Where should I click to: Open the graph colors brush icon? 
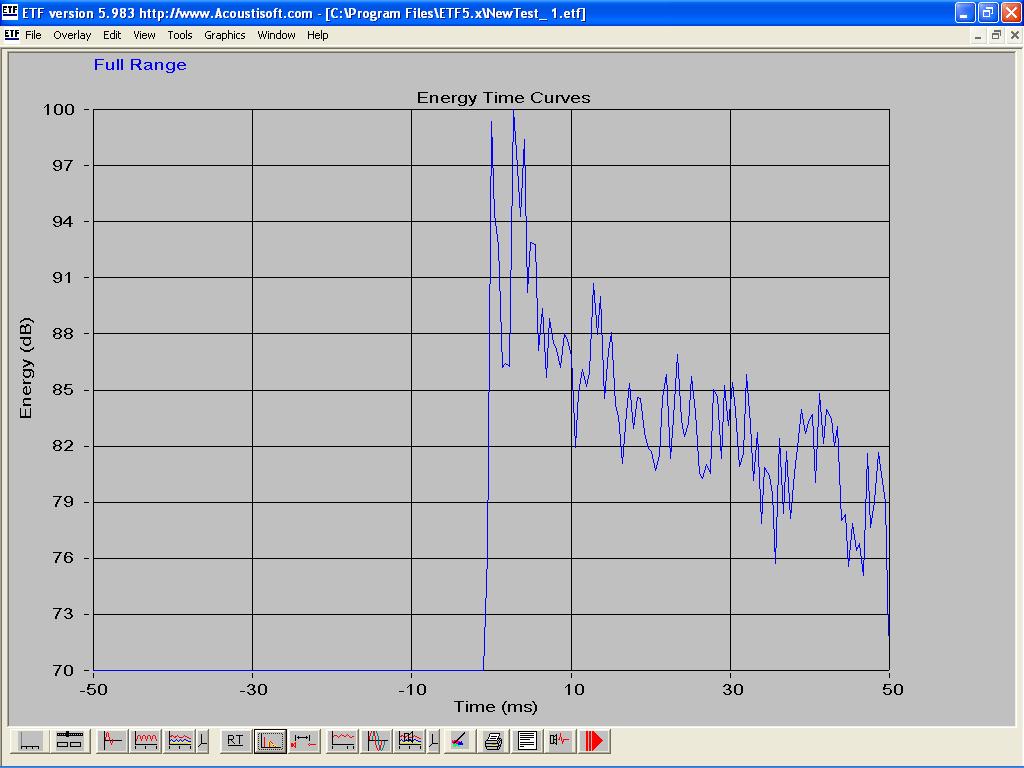tap(458, 741)
